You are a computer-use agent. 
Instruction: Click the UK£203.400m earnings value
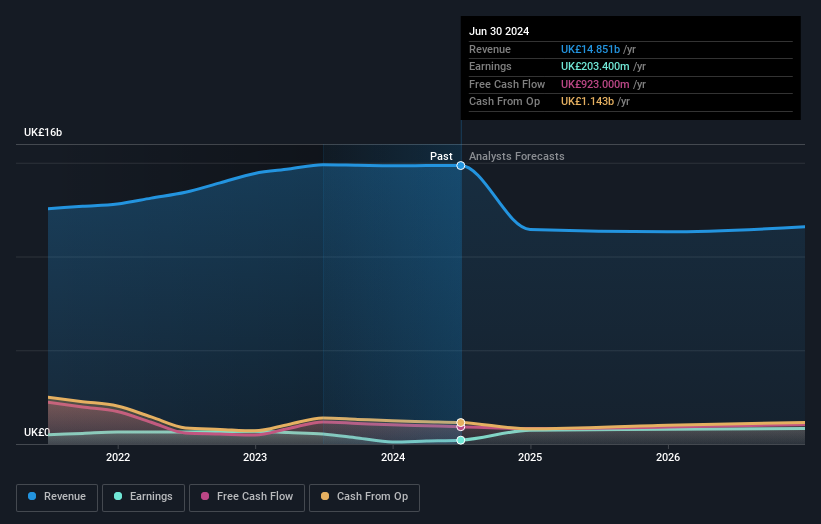pos(595,66)
